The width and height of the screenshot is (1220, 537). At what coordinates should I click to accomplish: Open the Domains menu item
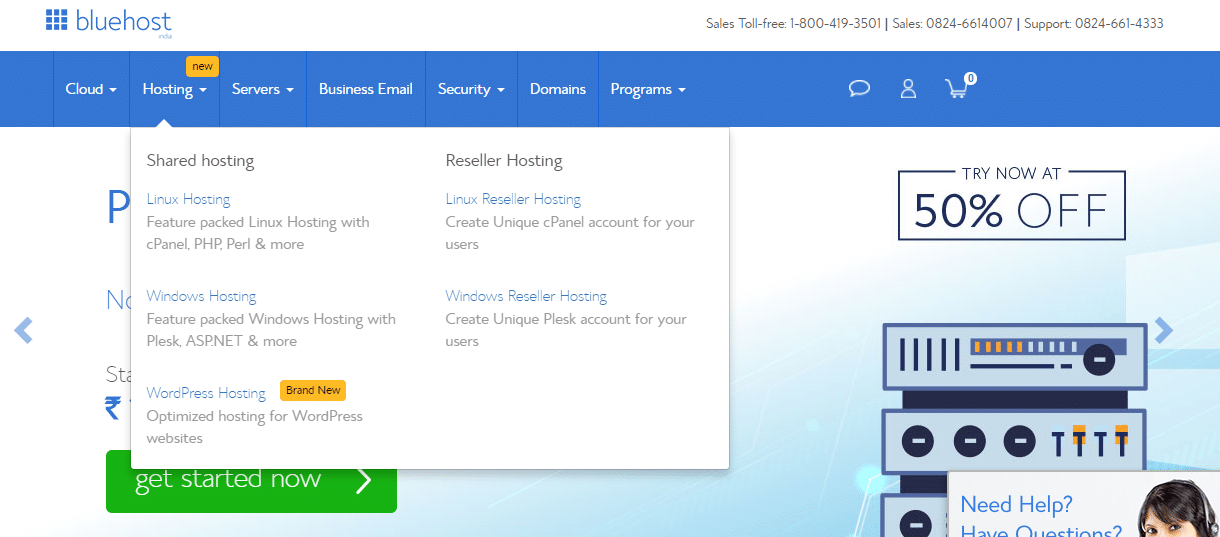(x=558, y=89)
